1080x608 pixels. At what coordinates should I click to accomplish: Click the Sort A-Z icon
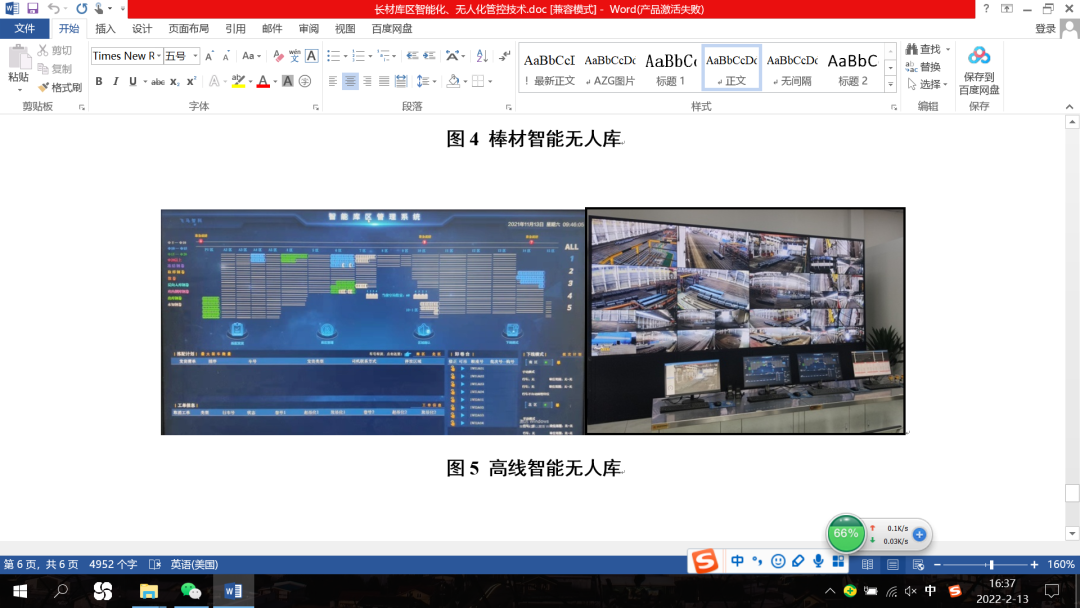(481, 56)
